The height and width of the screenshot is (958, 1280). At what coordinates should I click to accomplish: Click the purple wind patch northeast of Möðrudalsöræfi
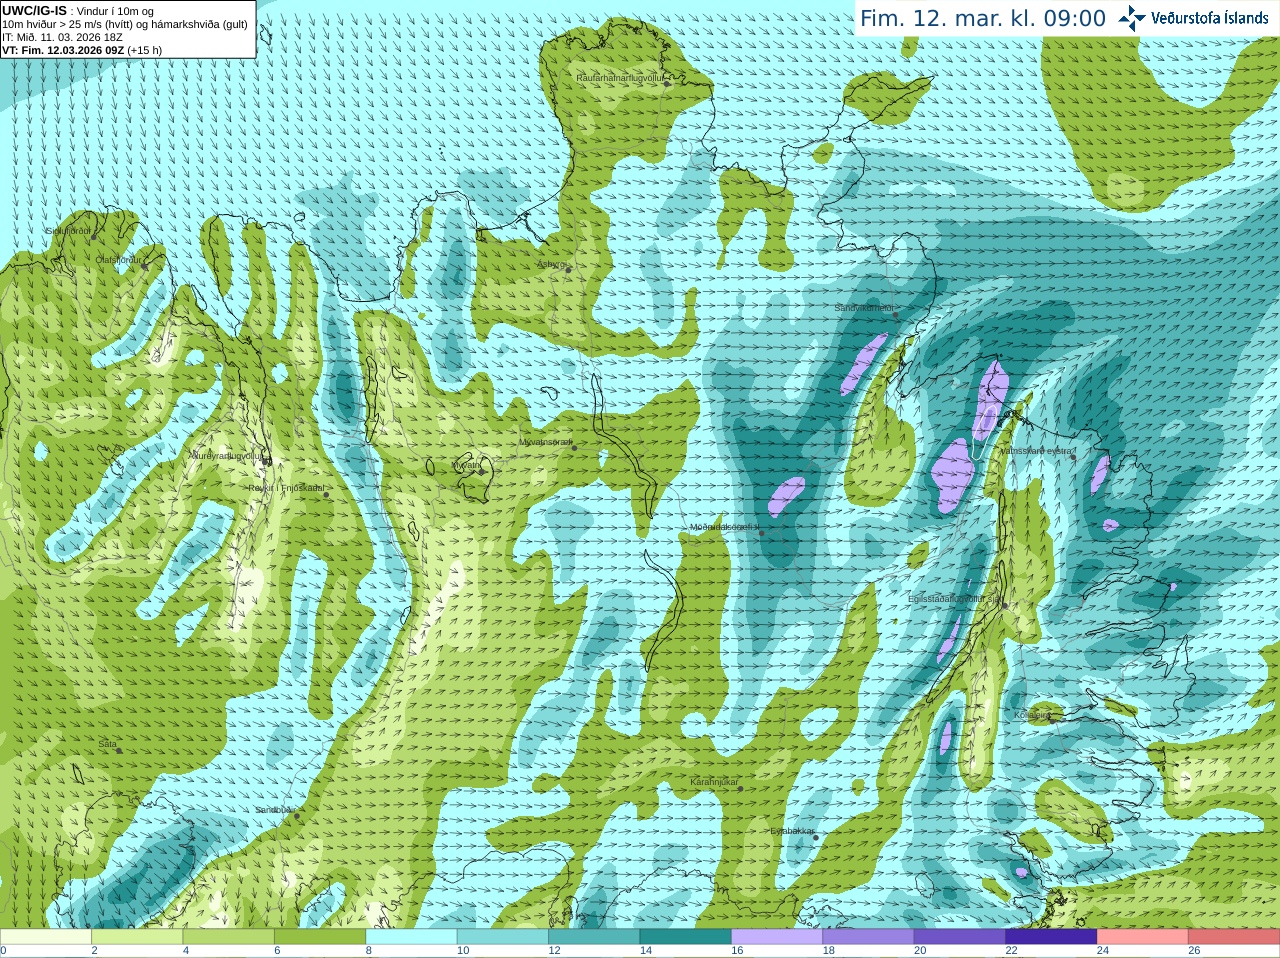[787, 496]
